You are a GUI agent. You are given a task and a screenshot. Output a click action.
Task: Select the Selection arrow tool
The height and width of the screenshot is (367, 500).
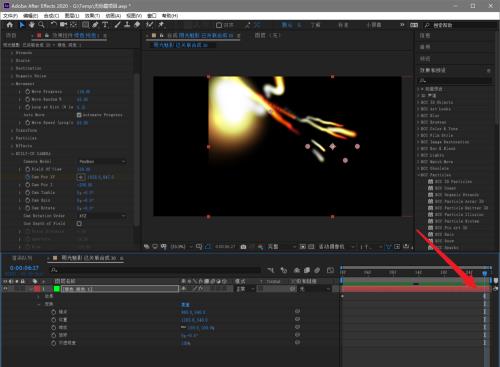pos(22,25)
